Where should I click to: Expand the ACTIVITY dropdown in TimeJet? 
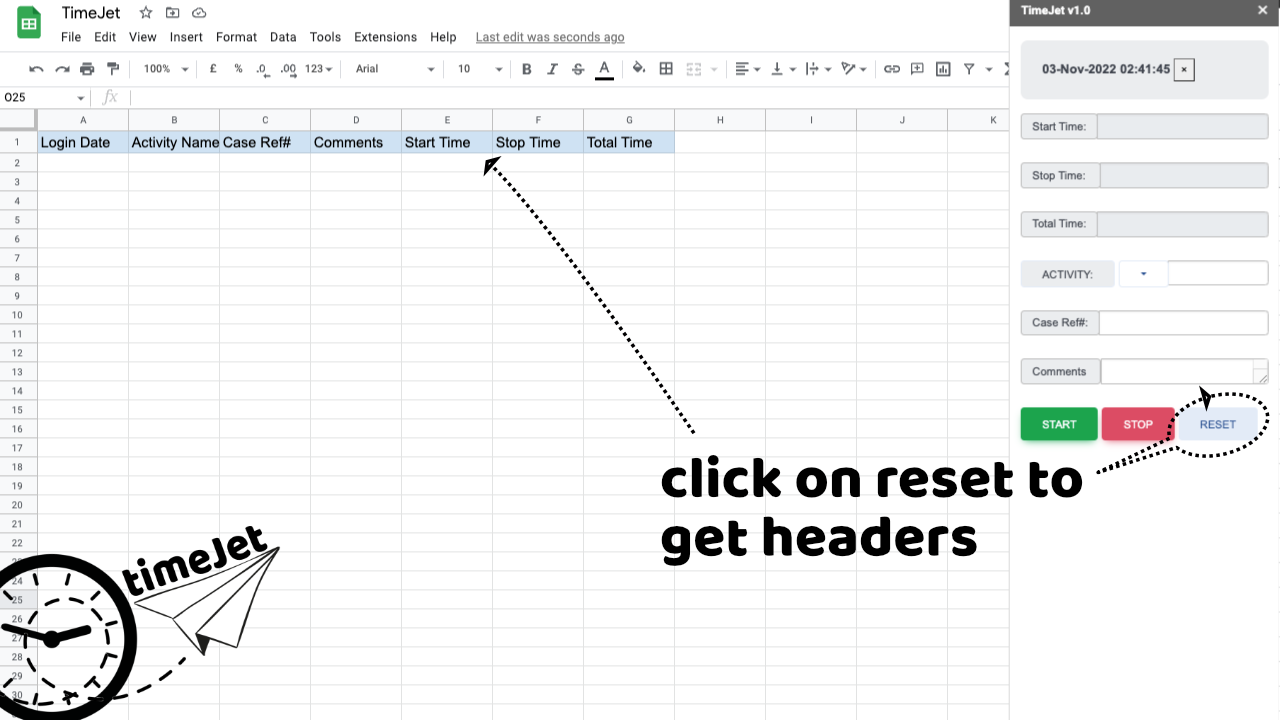[1143, 274]
